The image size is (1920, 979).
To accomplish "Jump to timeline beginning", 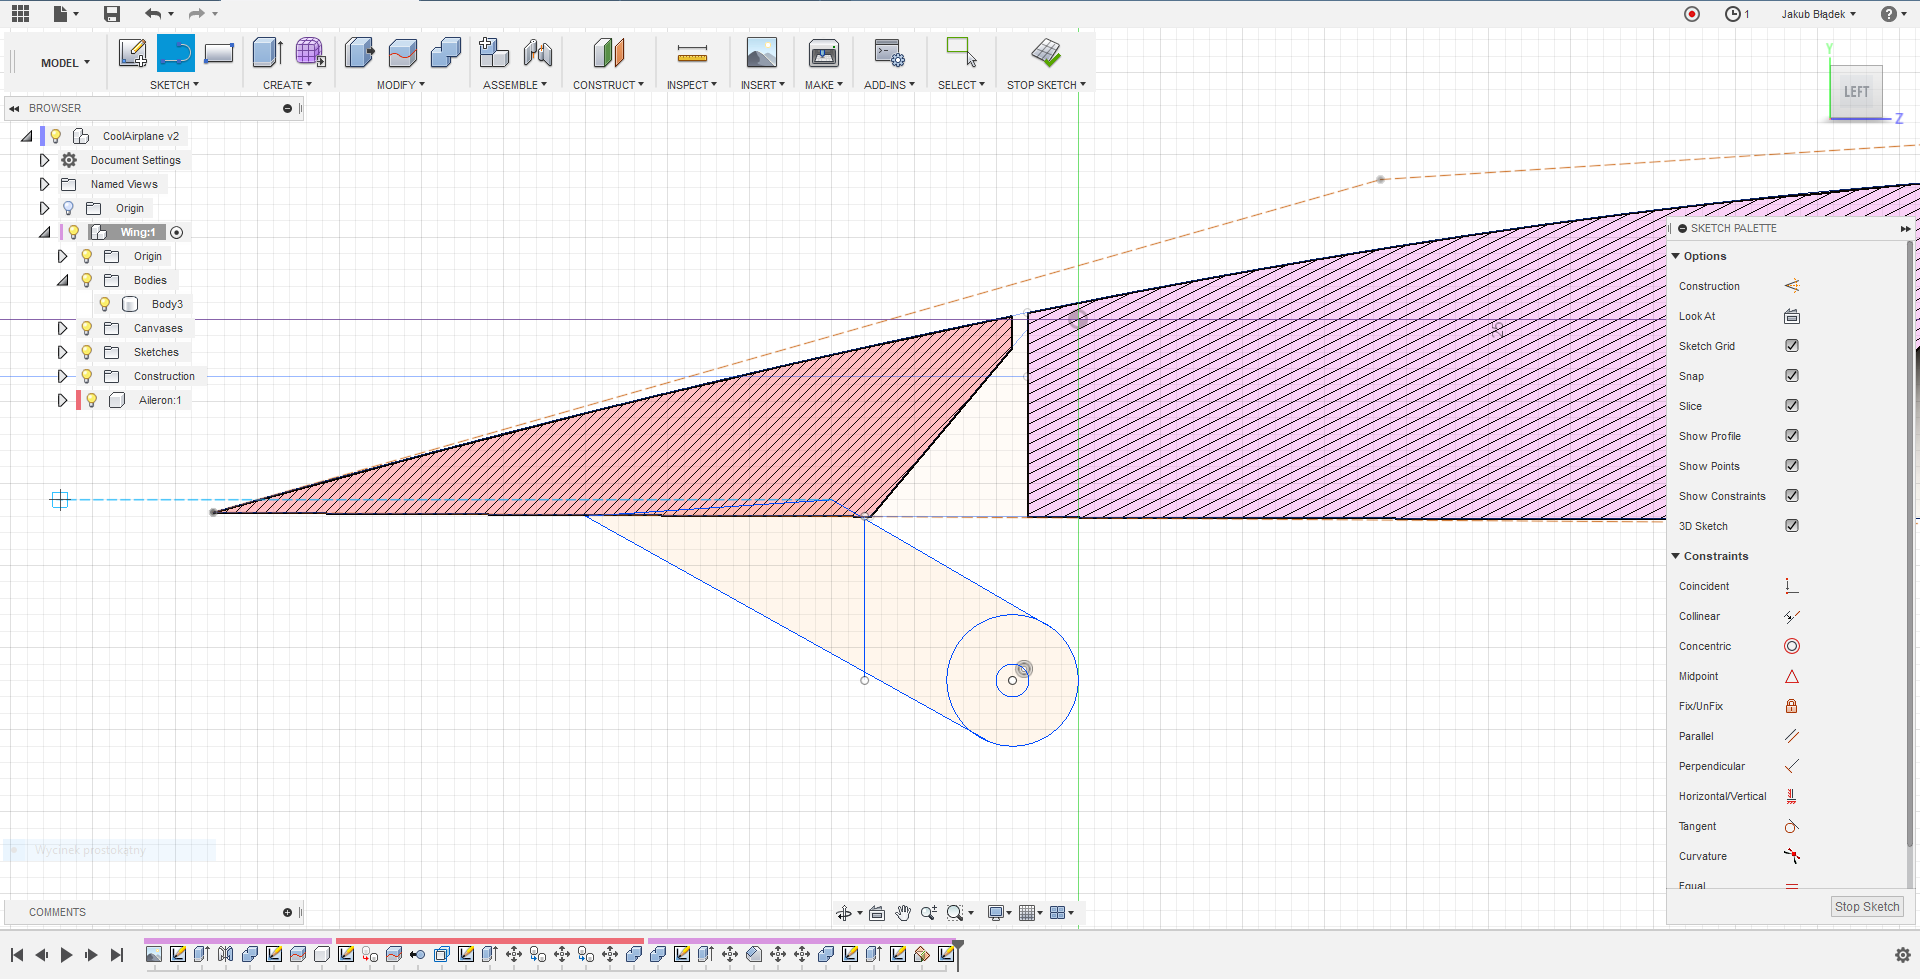I will click(x=17, y=955).
